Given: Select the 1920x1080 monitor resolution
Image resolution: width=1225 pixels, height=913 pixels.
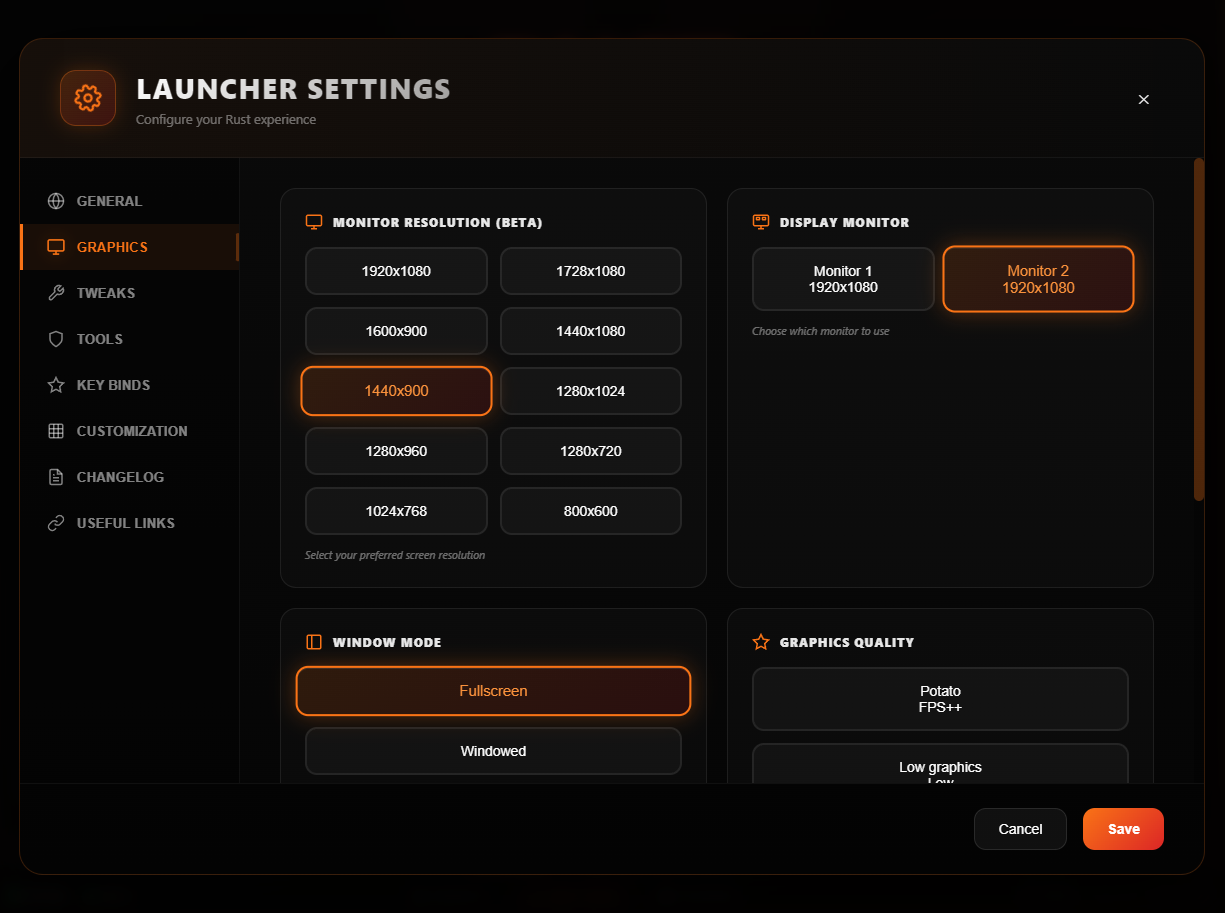Looking at the screenshot, I should (x=396, y=271).
